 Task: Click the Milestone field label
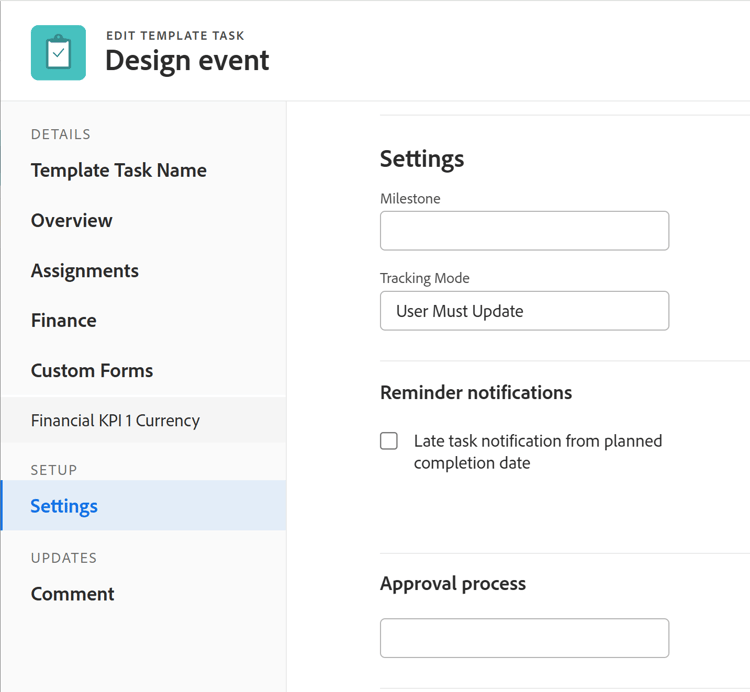pyautogui.click(x=410, y=198)
